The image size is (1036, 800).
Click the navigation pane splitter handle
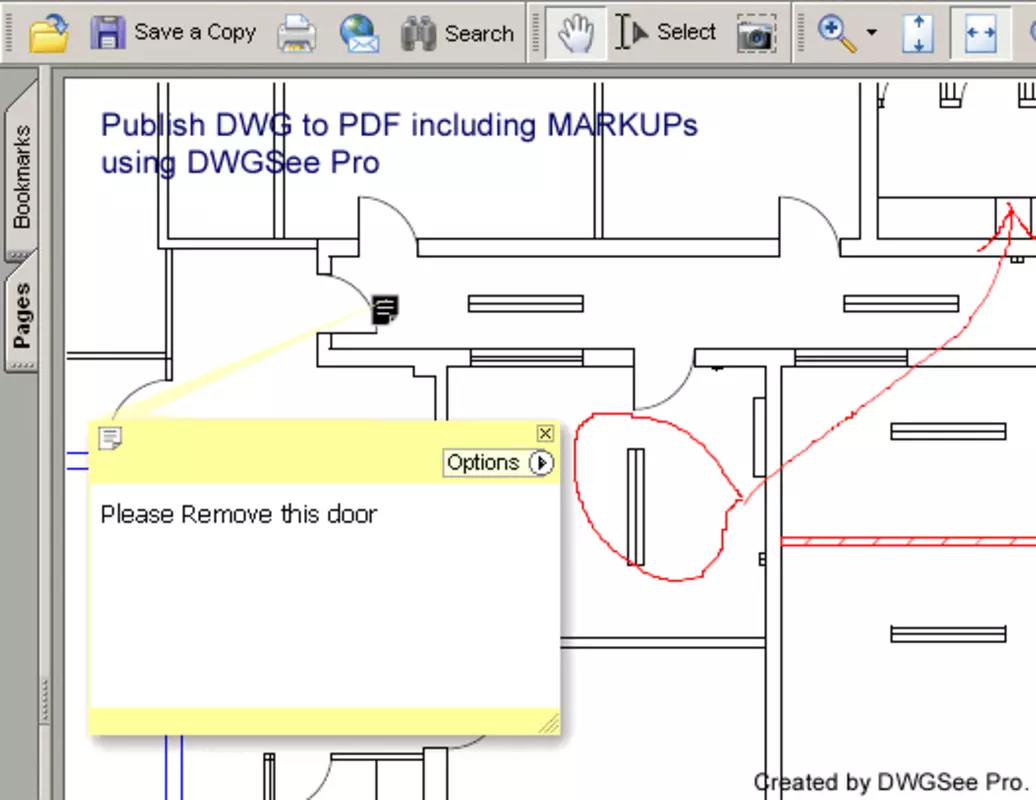[45, 700]
